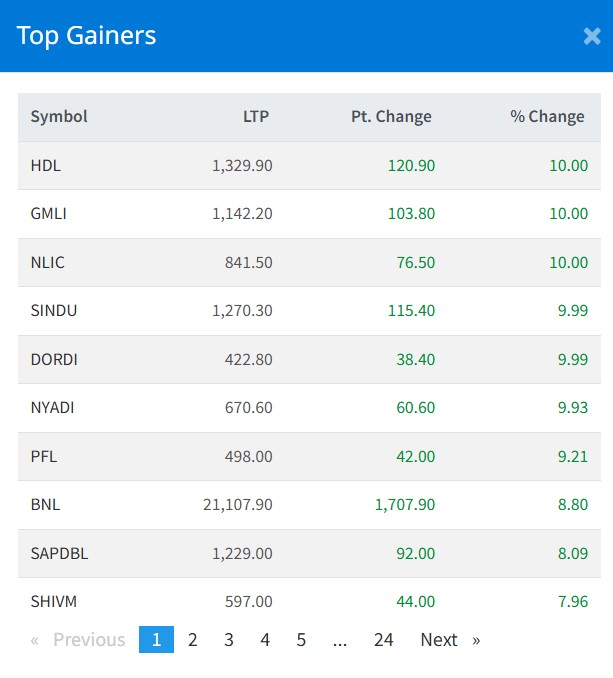Click the Previous page link
This screenshot has width=613, height=678.
click(78, 640)
